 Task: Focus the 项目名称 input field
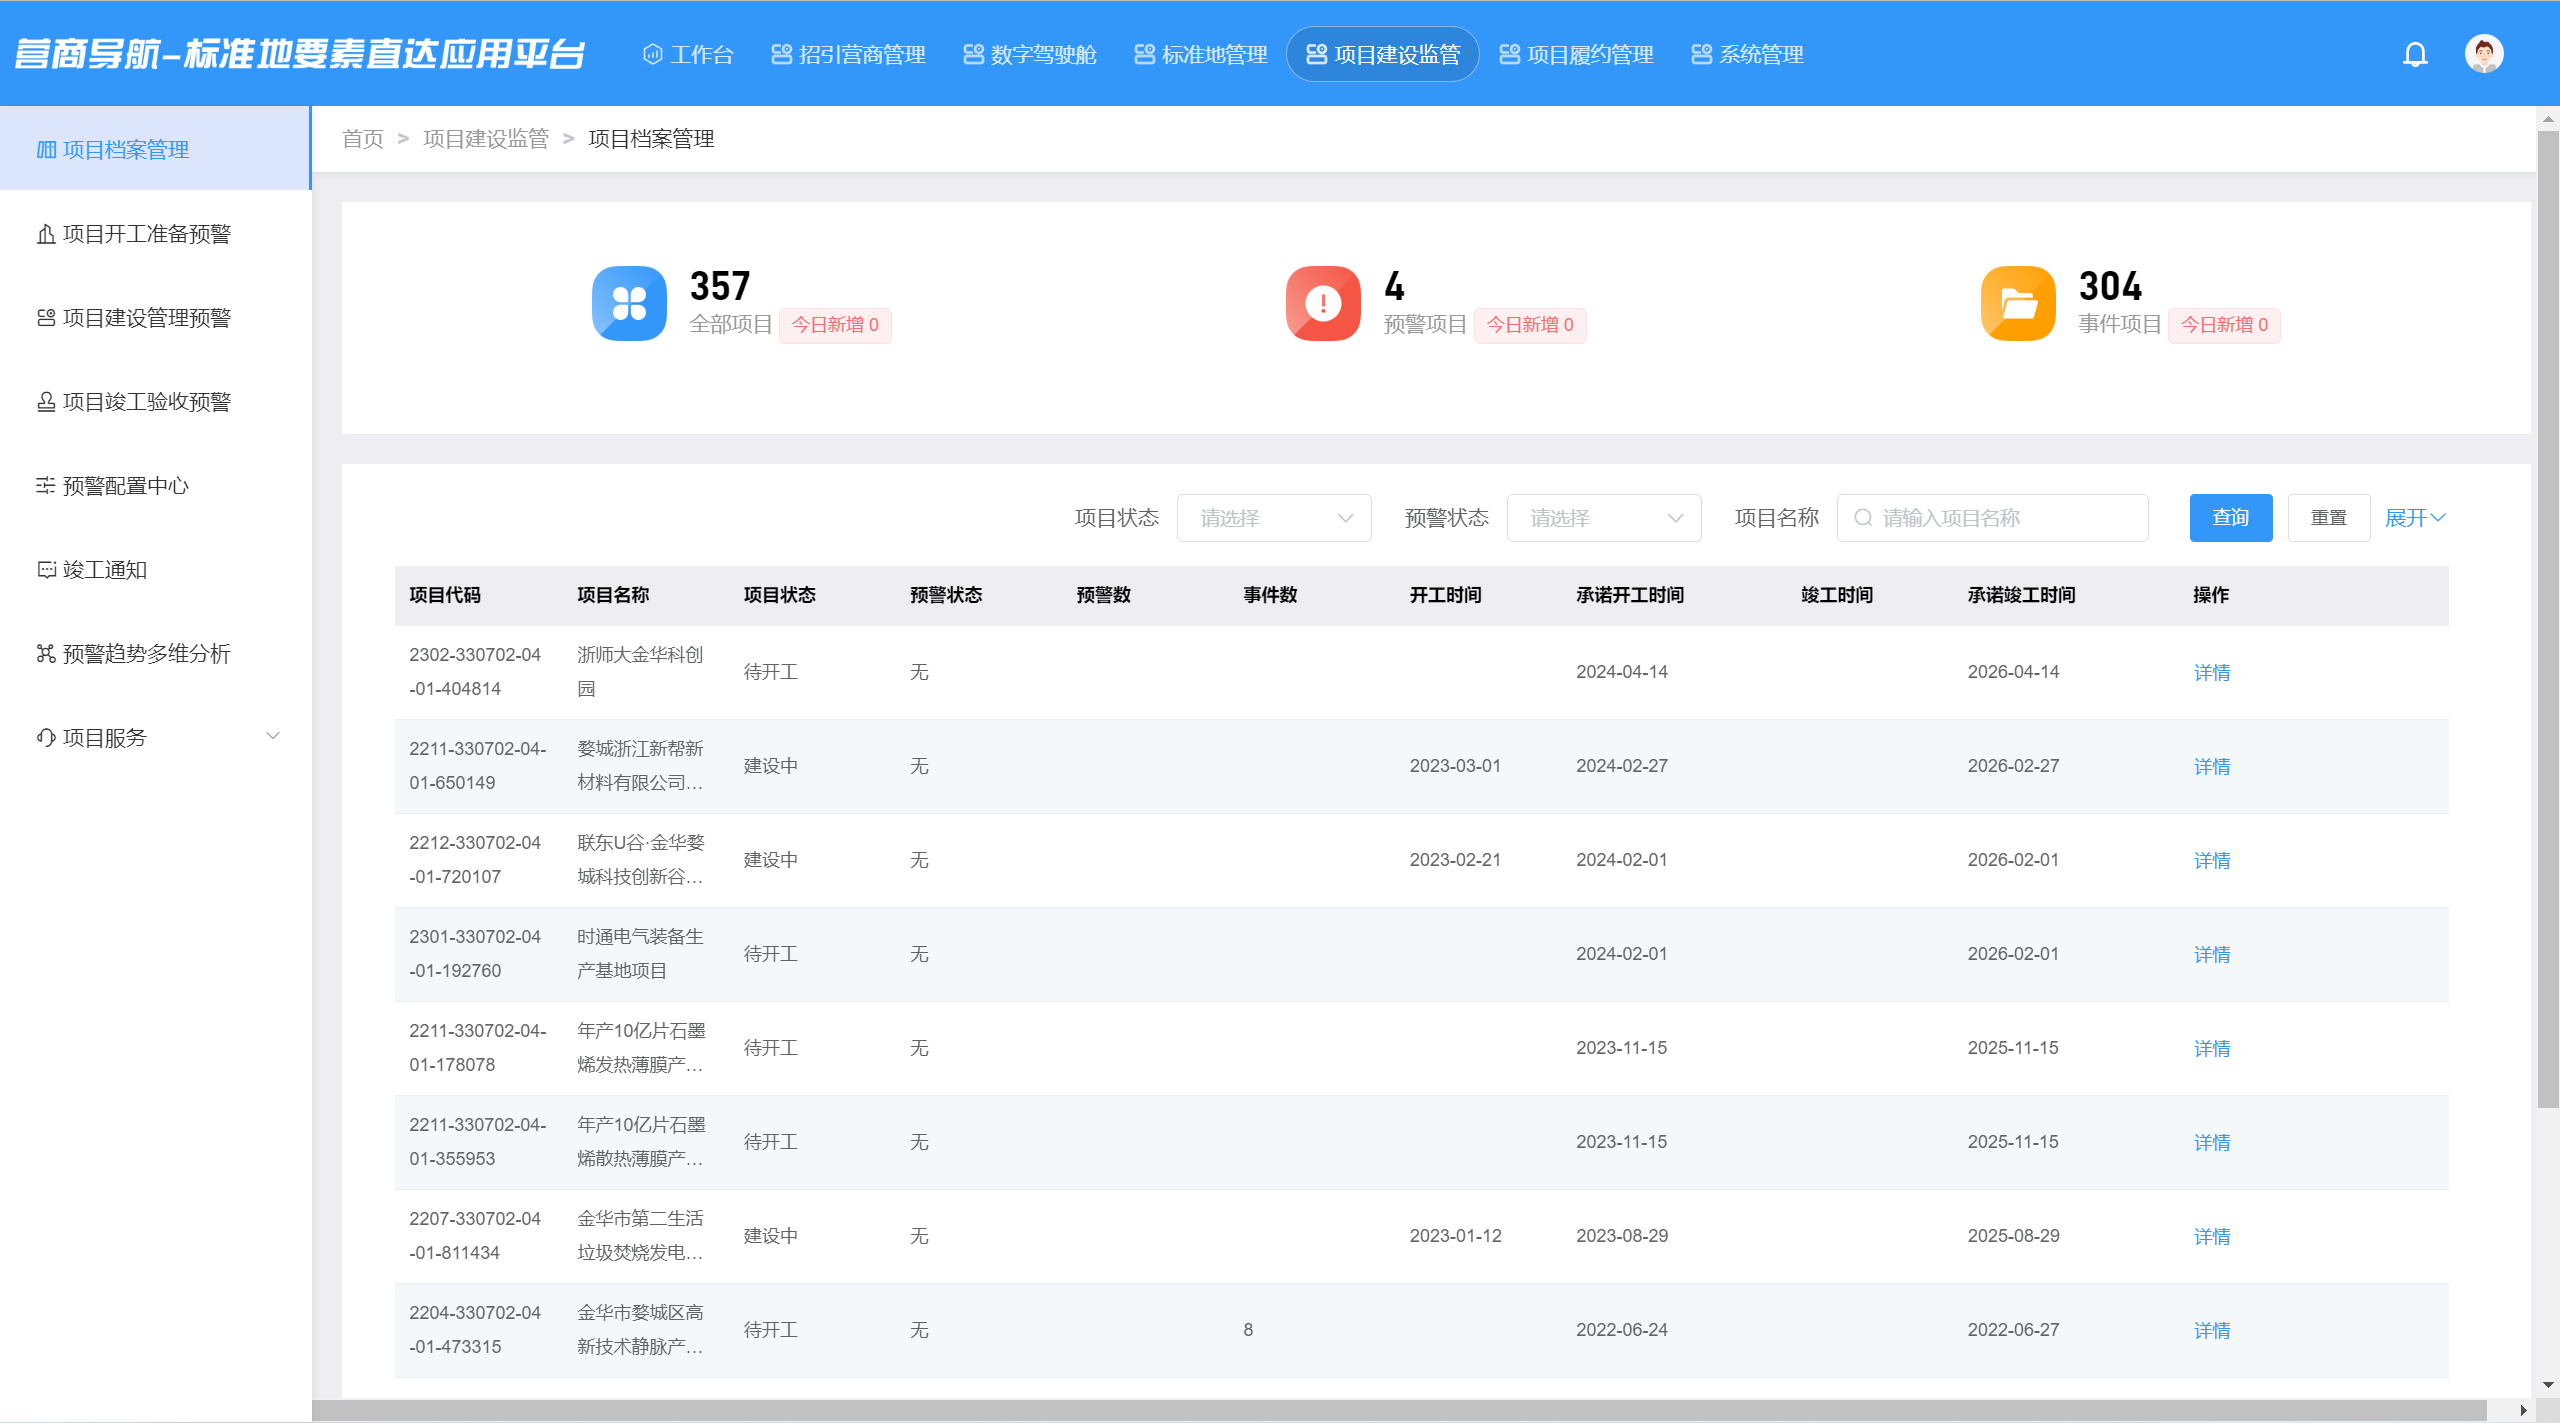[x=1992, y=518]
